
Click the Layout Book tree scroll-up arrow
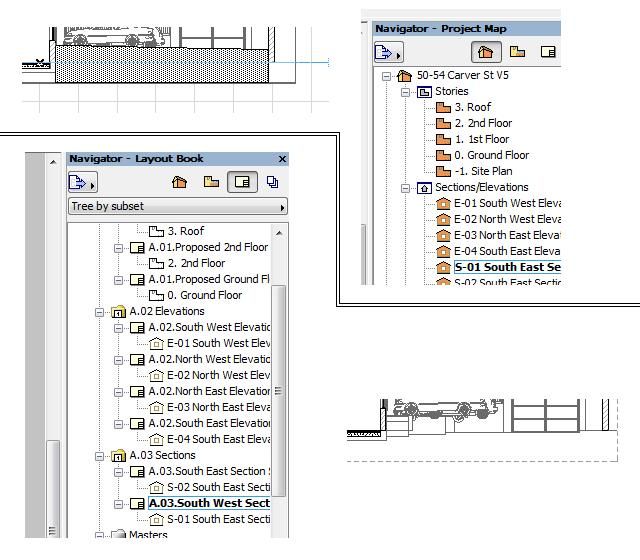point(279,233)
